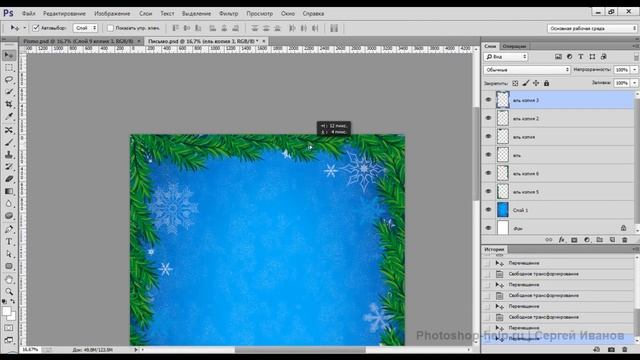
Task: Hide the 'Фон' background layer
Action: tap(488, 228)
